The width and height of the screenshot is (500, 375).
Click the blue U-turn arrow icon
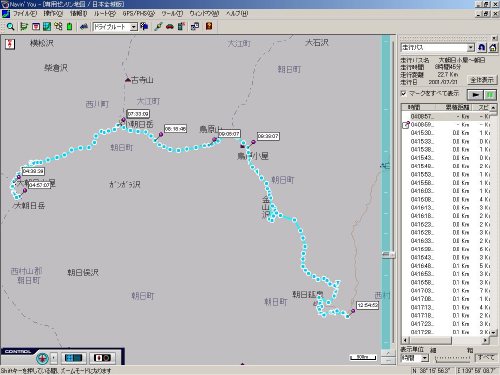pyautogui.click(x=481, y=48)
